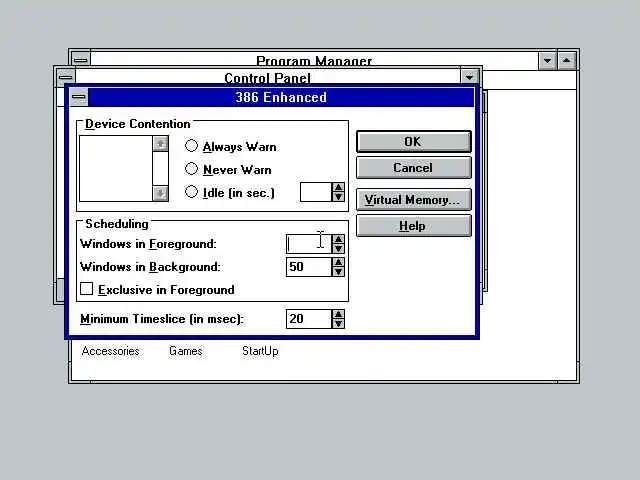Decrease the Idle seconds spinner value

point(338,197)
